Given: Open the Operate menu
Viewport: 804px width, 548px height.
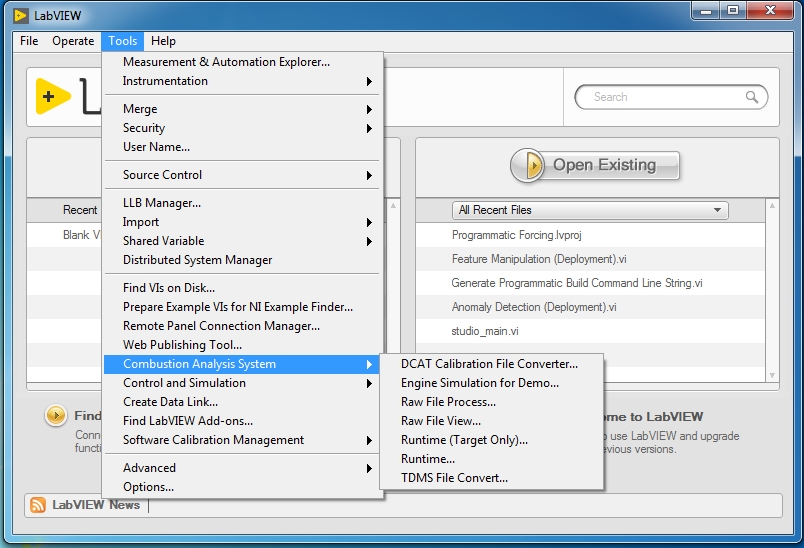Looking at the screenshot, I should [73, 41].
